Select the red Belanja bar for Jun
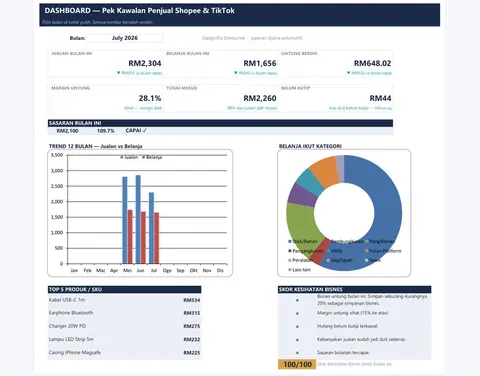The width and height of the screenshot is (480, 376). tap(143, 238)
